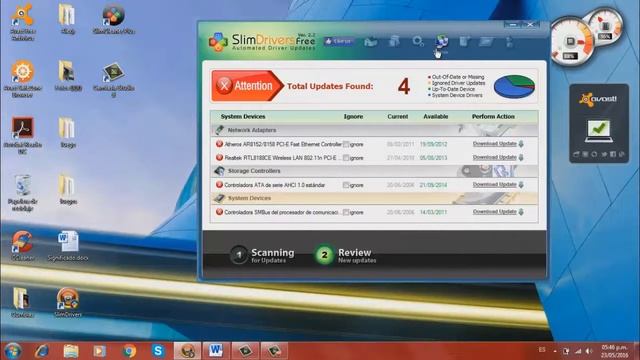Collapse the Storage Controllers category header
This screenshot has height=360, width=640.
click(374, 171)
